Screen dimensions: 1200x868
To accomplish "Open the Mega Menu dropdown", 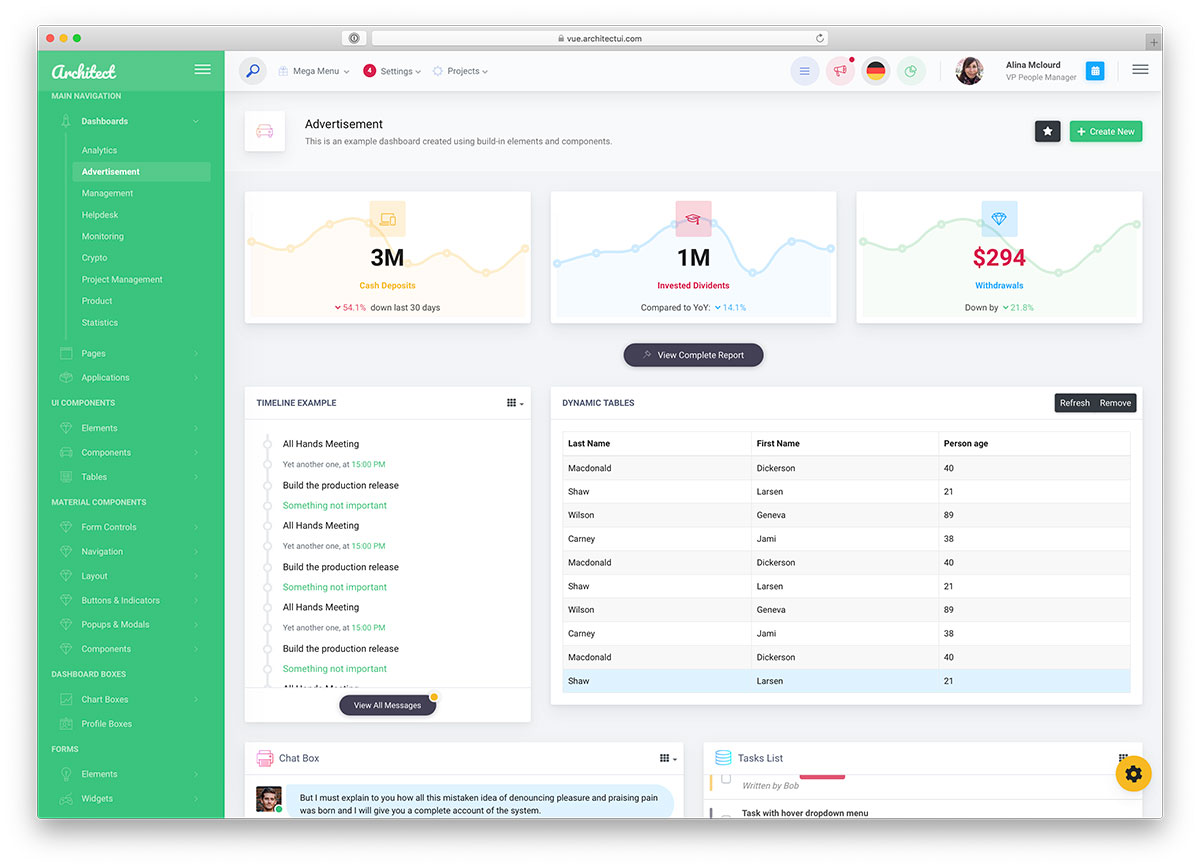I will click(x=314, y=72).
